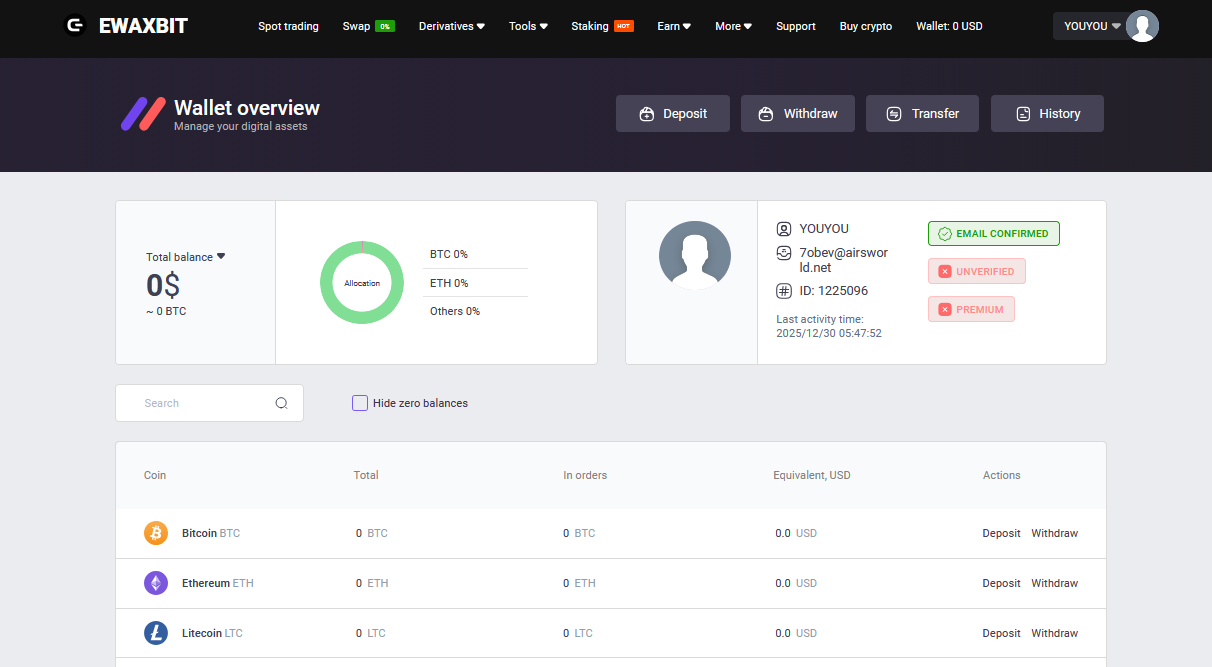Image resolution: width=1212 pixels, height=667 pixels.
Task: Click the PREMIUM status badge
Action: click(971, 310)
